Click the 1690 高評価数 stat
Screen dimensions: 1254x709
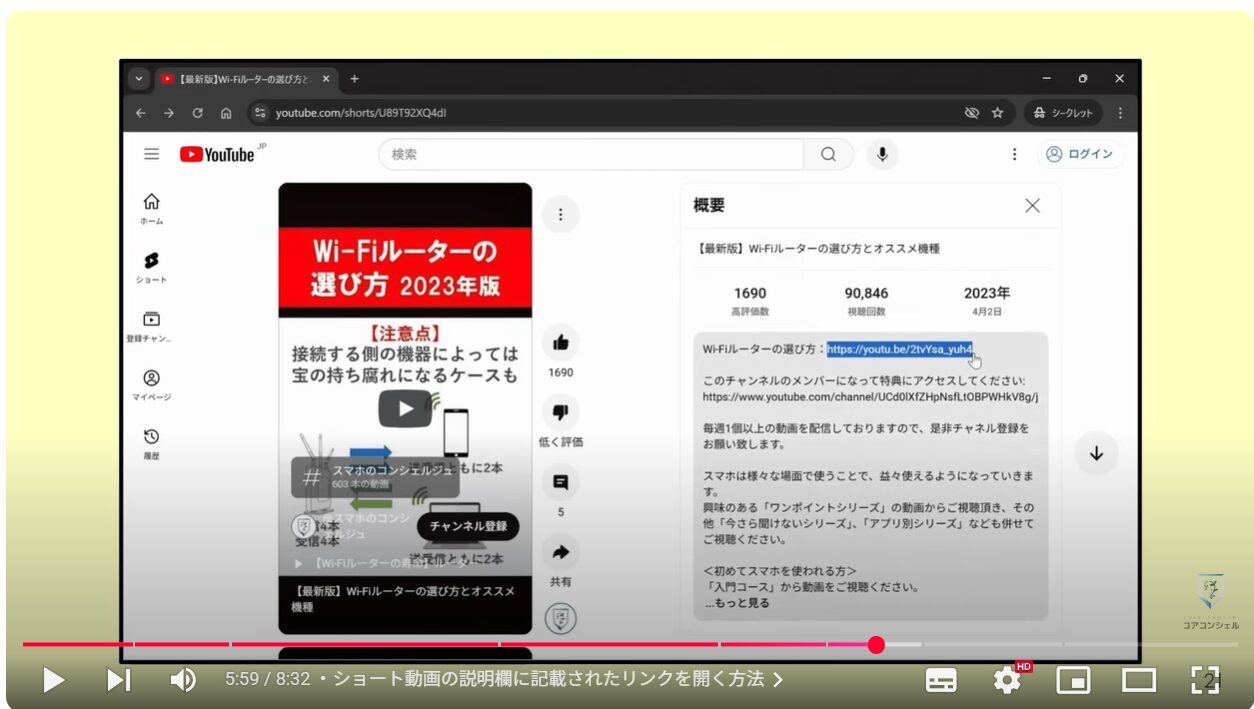750,300
